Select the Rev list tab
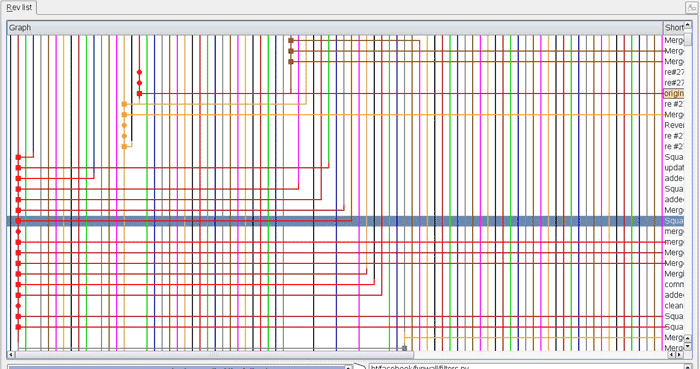Viewport: 700px width, 369px height. [19, 8]
